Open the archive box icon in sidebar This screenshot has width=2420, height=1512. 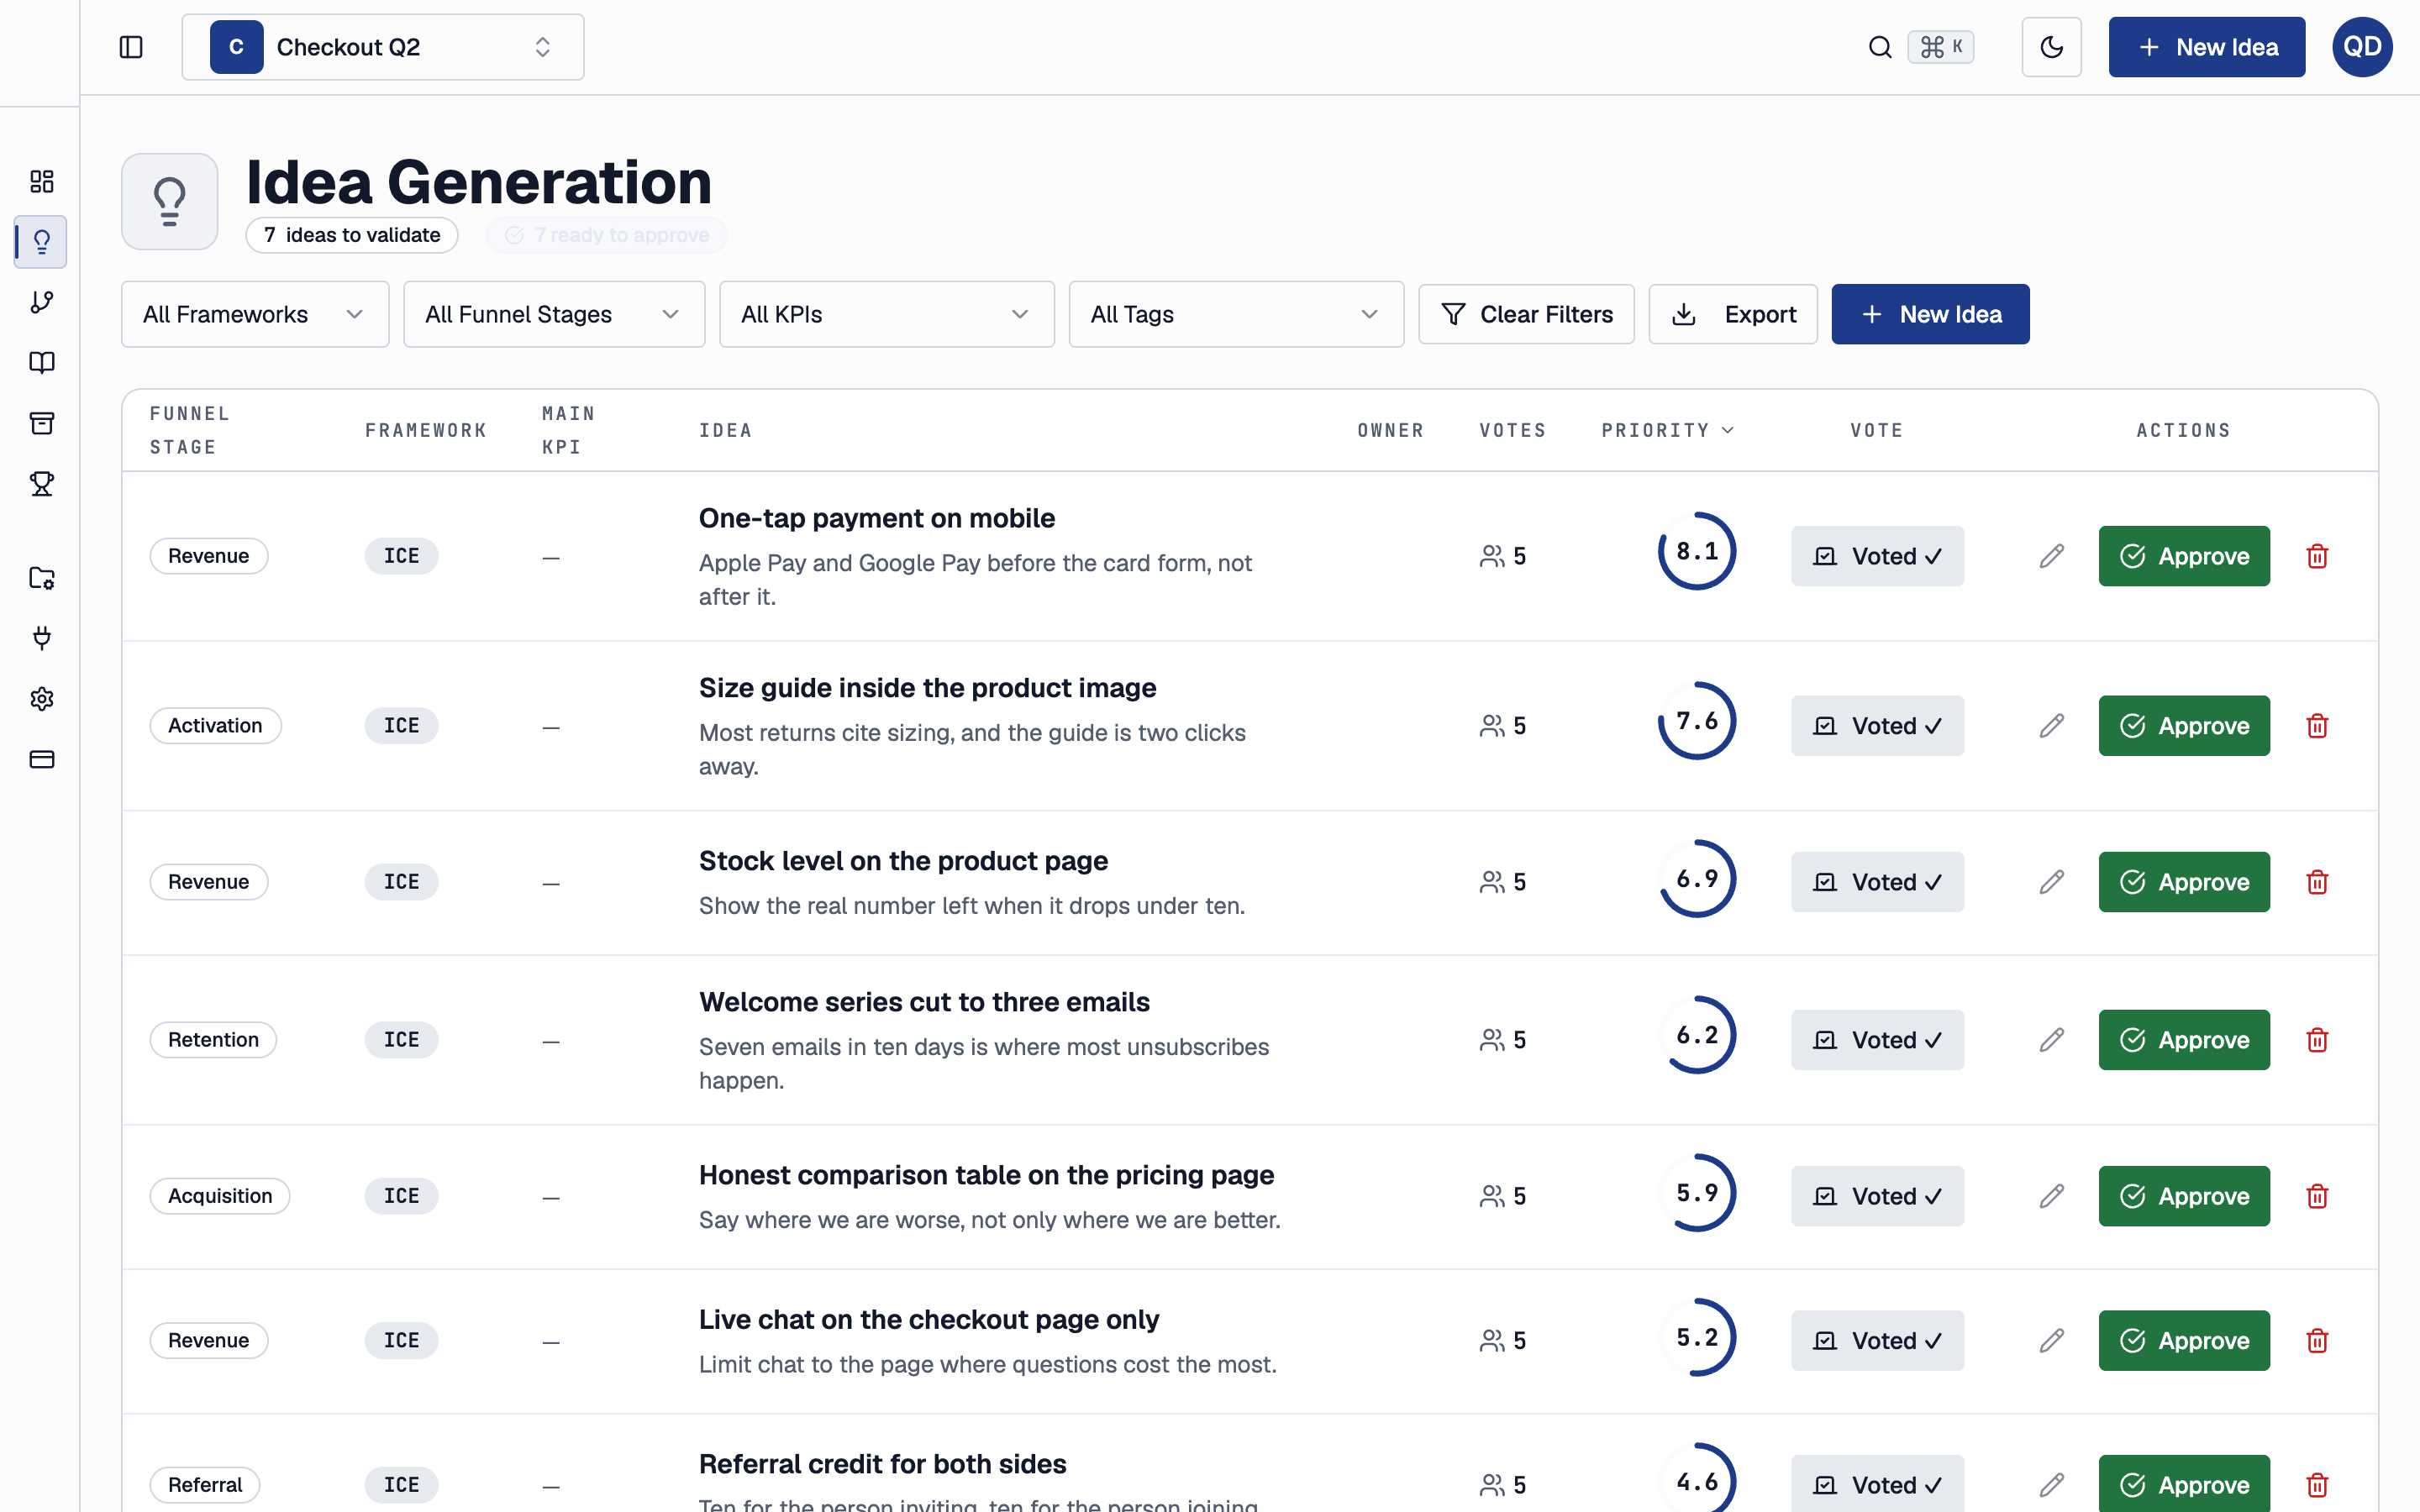41,423
